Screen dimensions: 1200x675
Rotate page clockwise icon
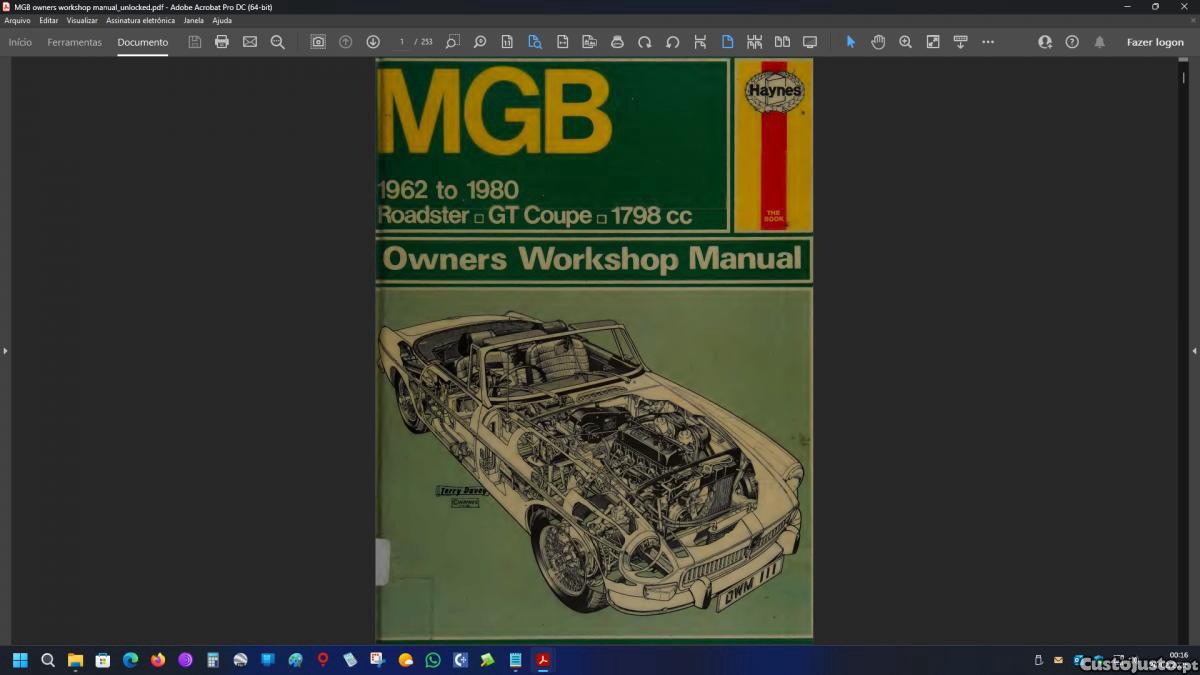point(645,42)
